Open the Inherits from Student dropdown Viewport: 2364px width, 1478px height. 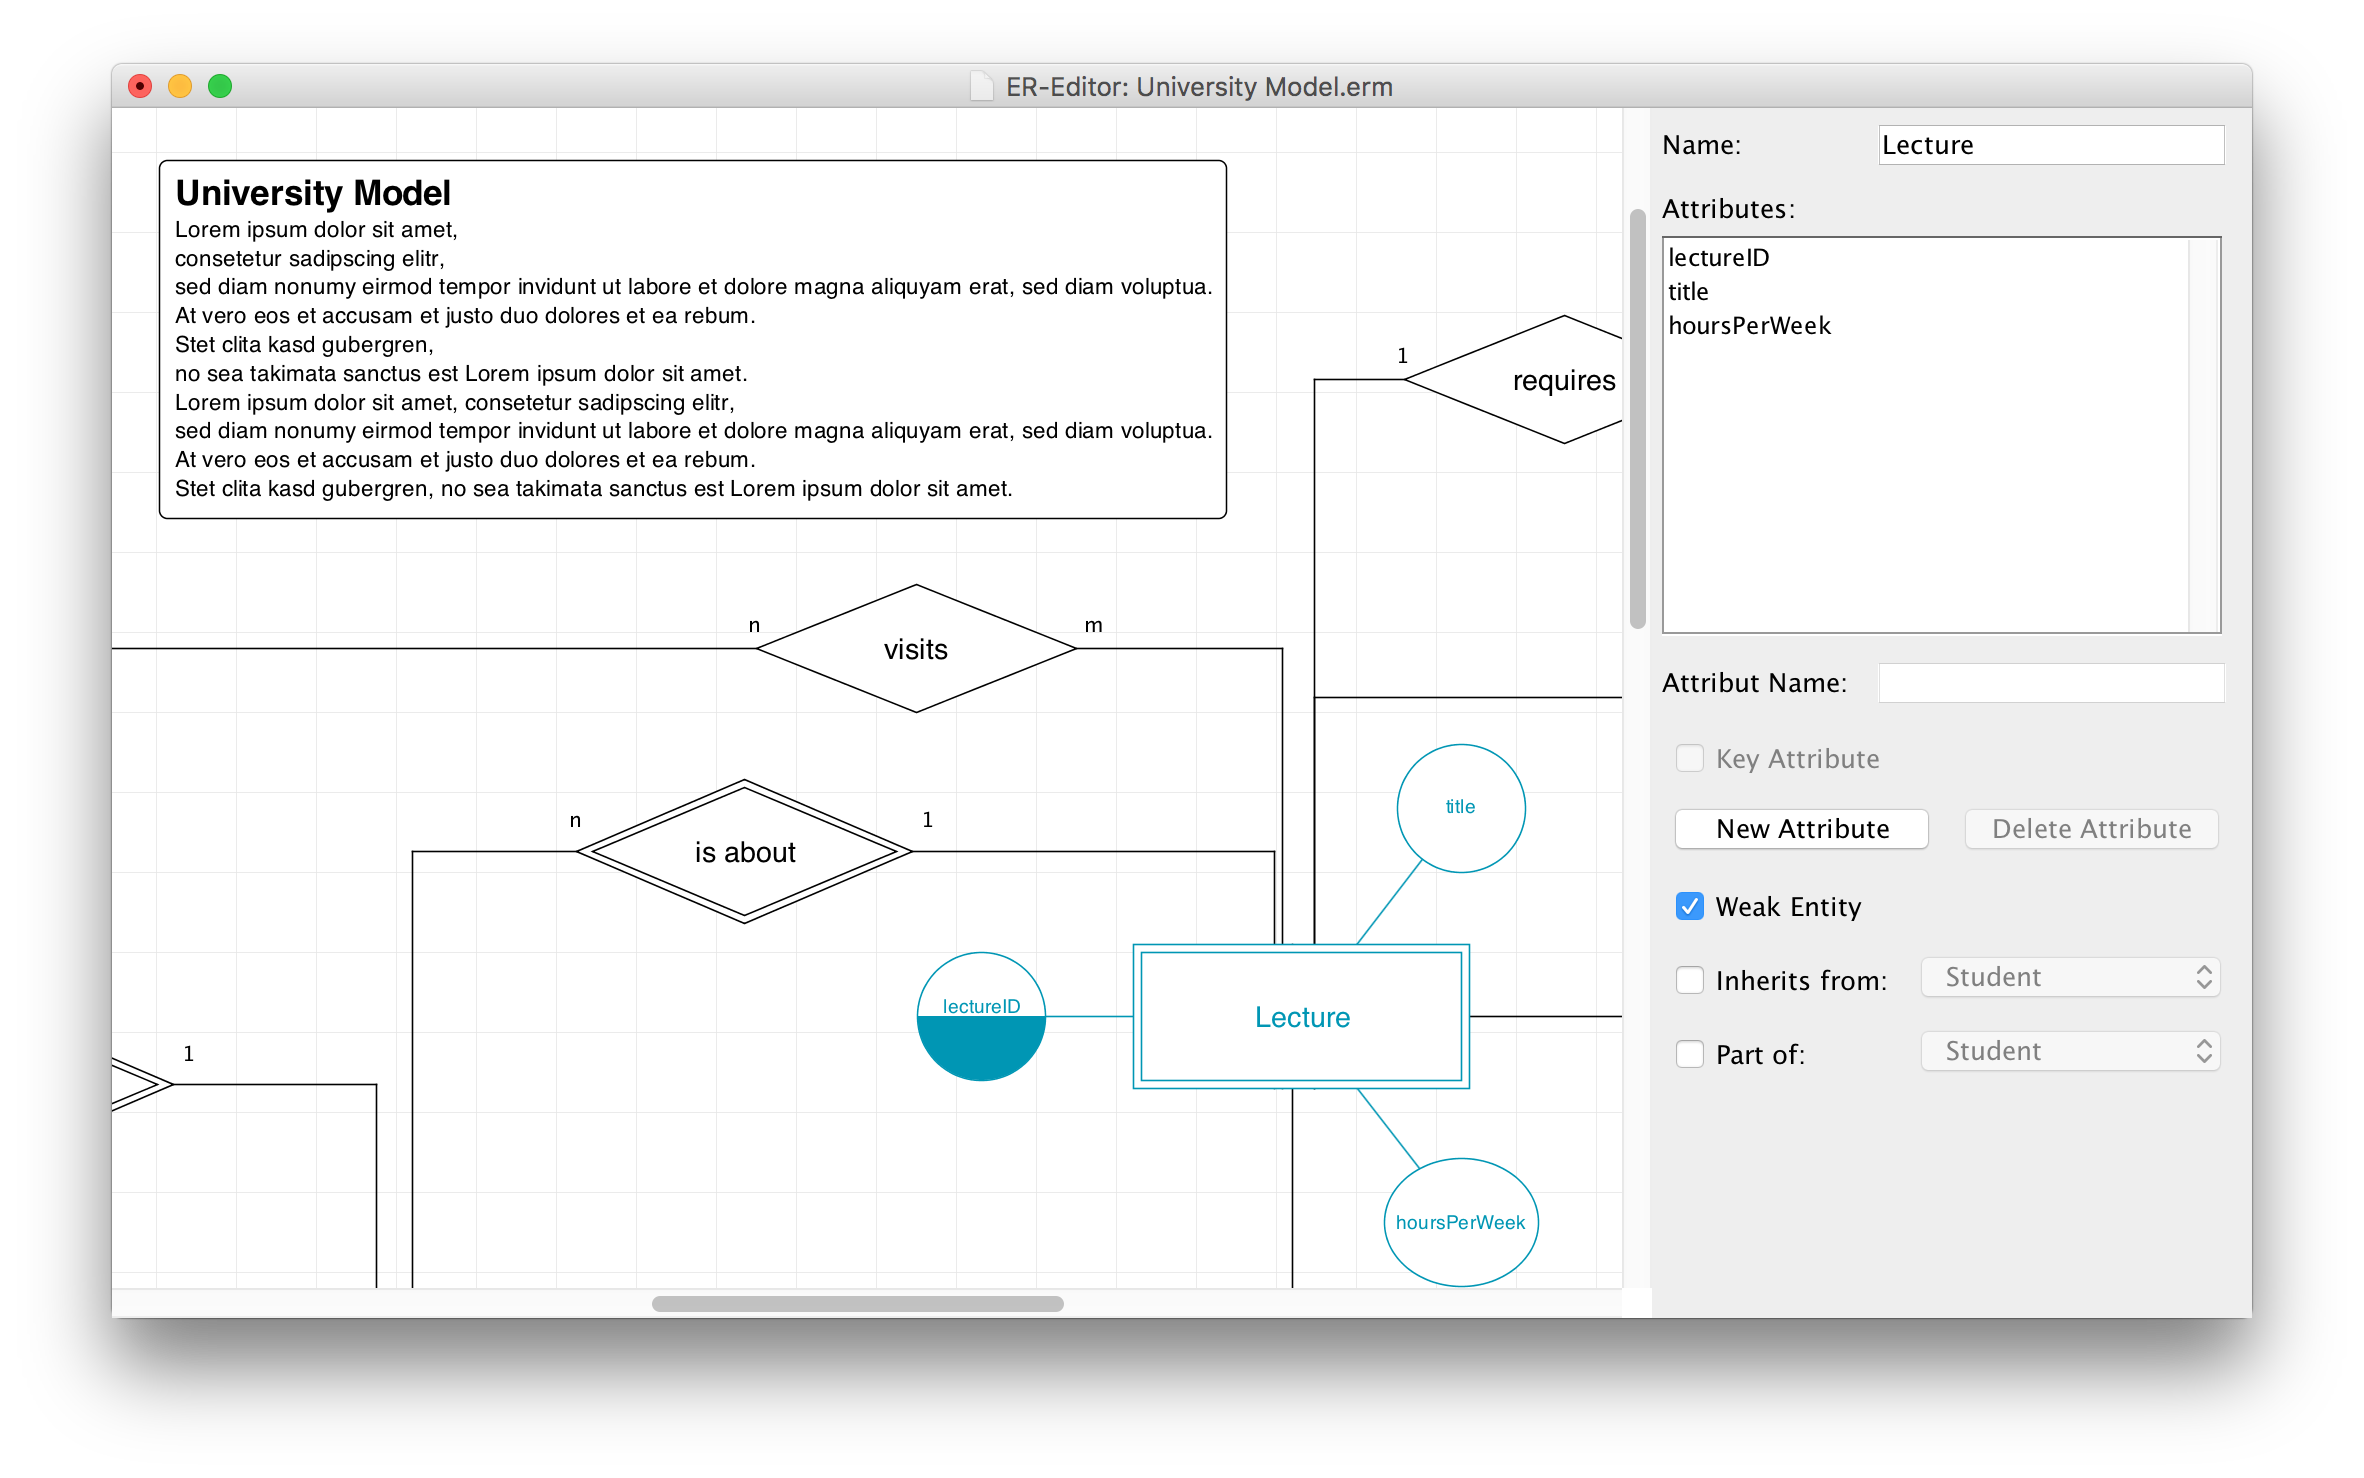(2070, 977)
